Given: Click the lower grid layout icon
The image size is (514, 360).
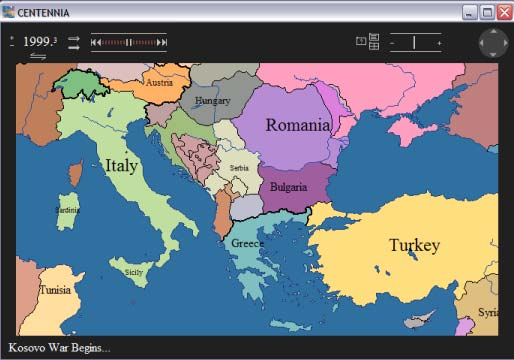Looking at the screenshot, I should [374, 46].
